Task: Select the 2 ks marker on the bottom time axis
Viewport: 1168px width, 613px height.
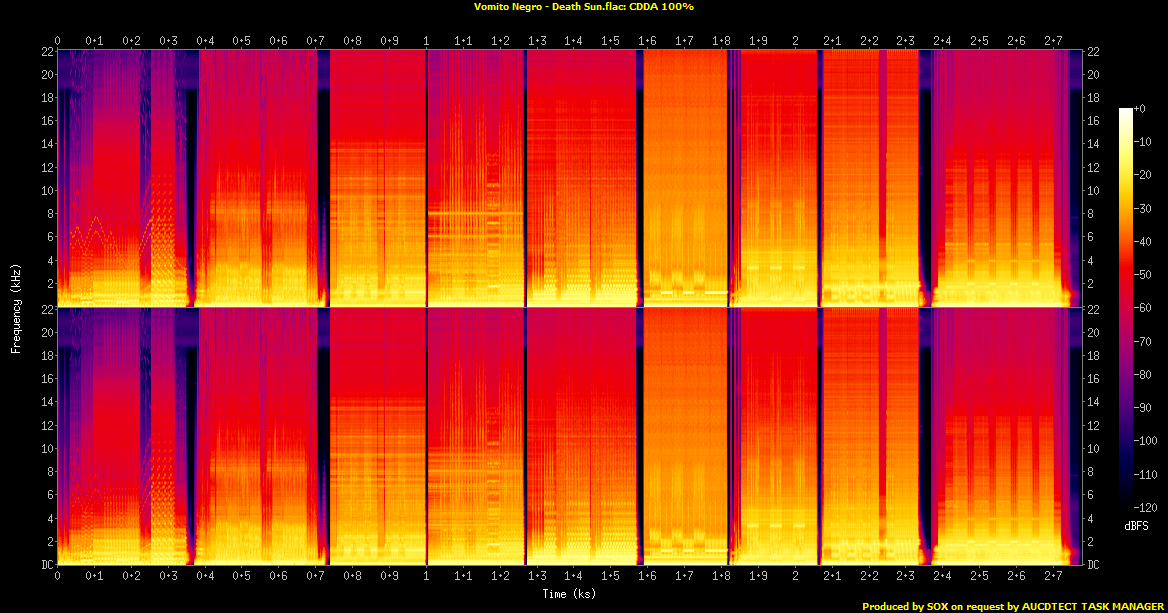Action: 795,577
